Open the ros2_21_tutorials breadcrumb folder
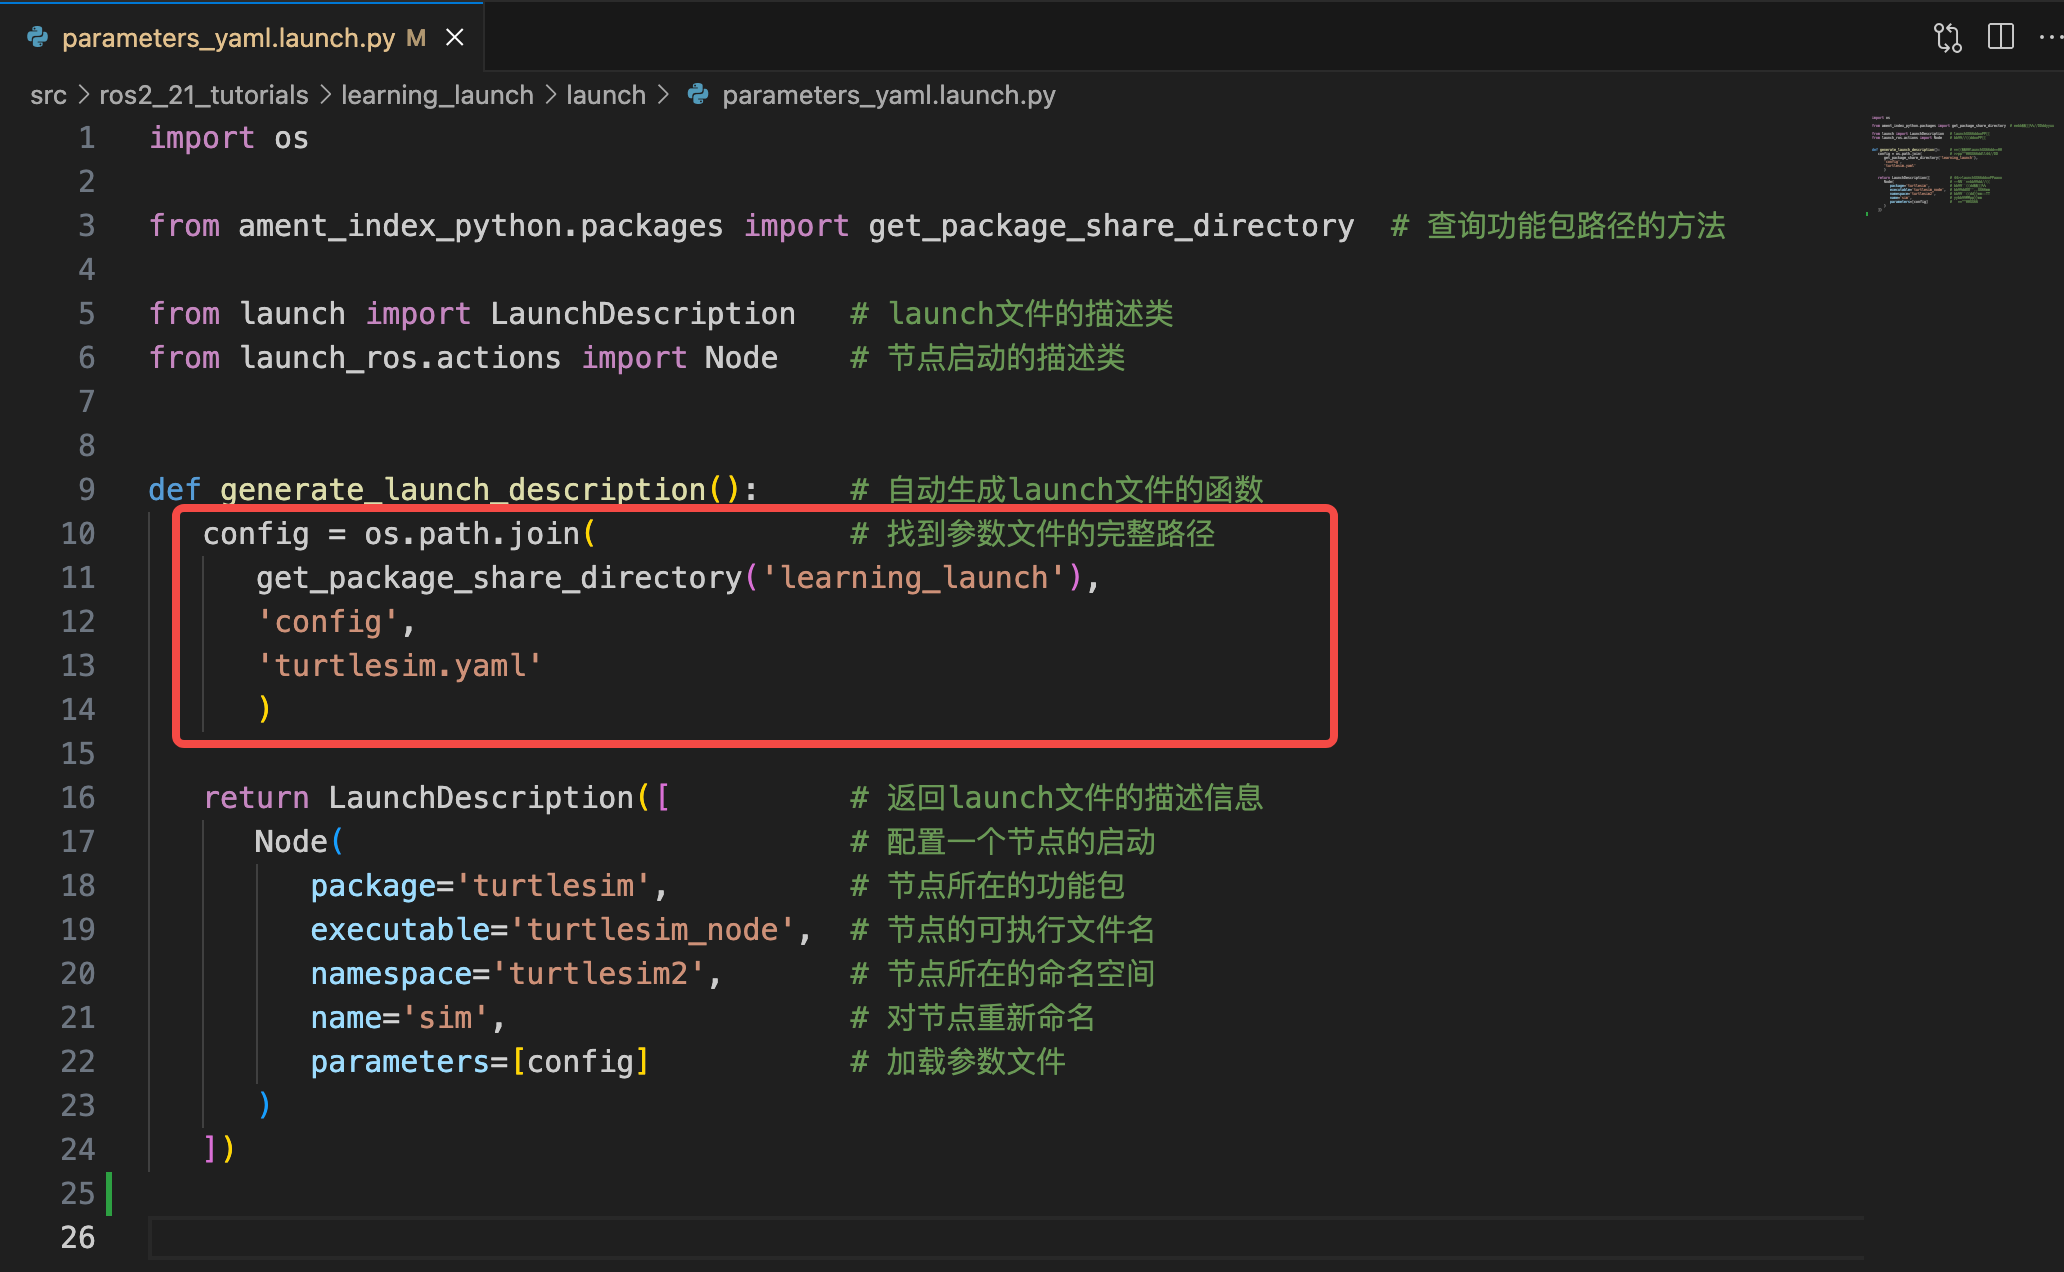 click(x=204, y=95)
